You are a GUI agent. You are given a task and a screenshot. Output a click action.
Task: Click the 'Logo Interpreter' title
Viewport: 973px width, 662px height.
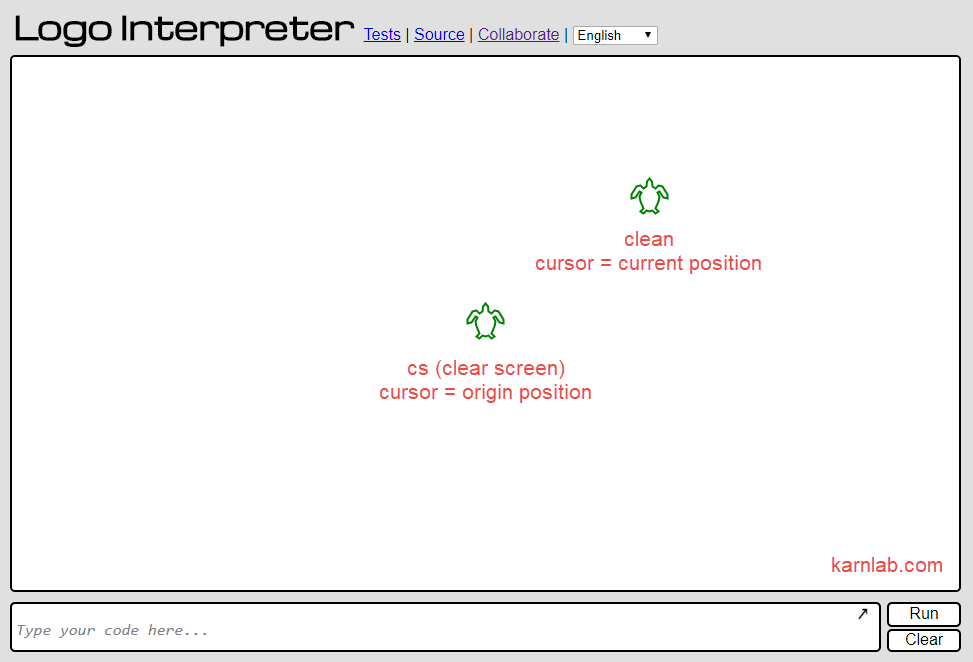click(x=184, y=29)
